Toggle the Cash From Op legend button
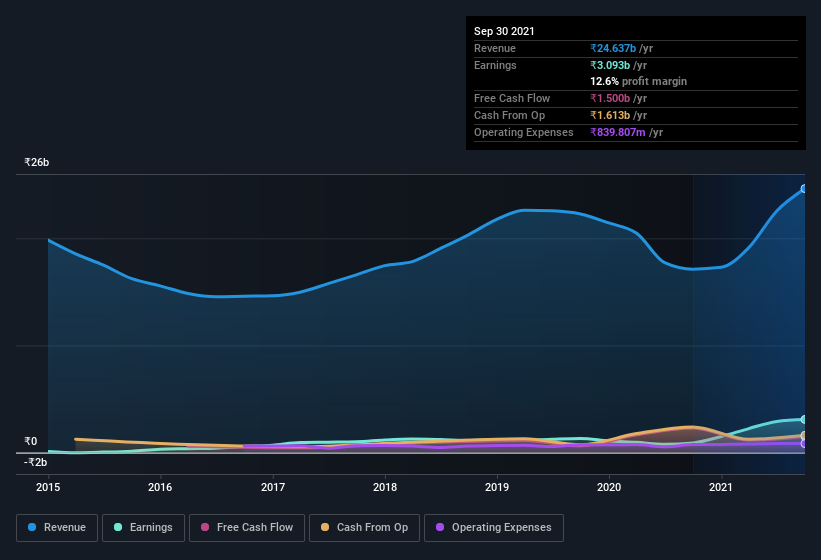The image size is (821, 560). (x=364, y=528)
